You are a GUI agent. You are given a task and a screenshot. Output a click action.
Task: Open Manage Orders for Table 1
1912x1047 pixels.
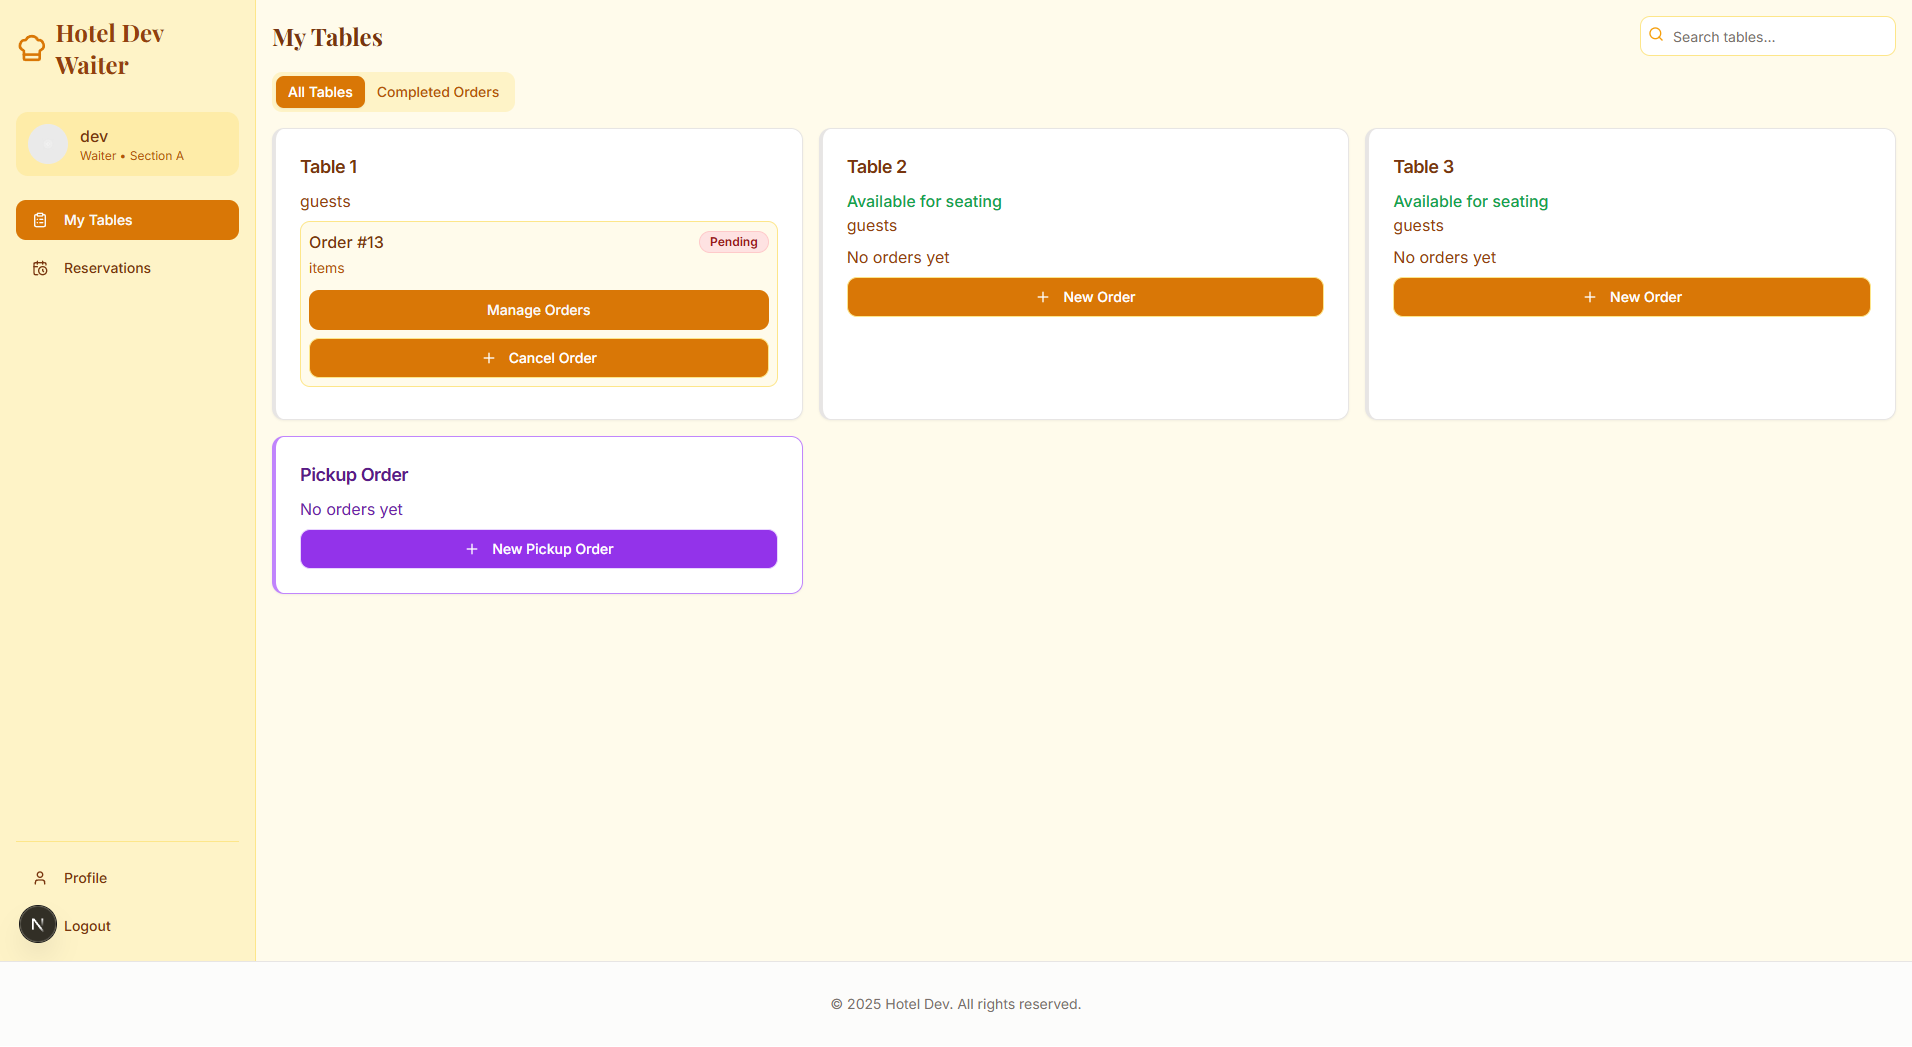(538, 310)
